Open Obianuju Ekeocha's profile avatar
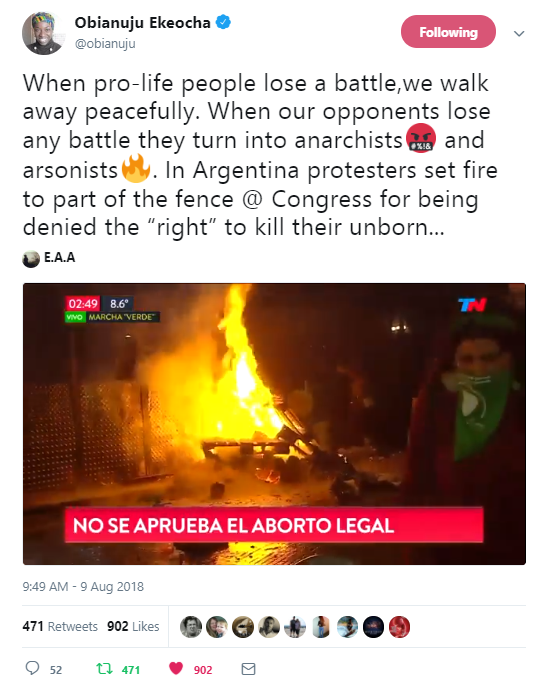This screenshot has height=694, width=554. 43,33
